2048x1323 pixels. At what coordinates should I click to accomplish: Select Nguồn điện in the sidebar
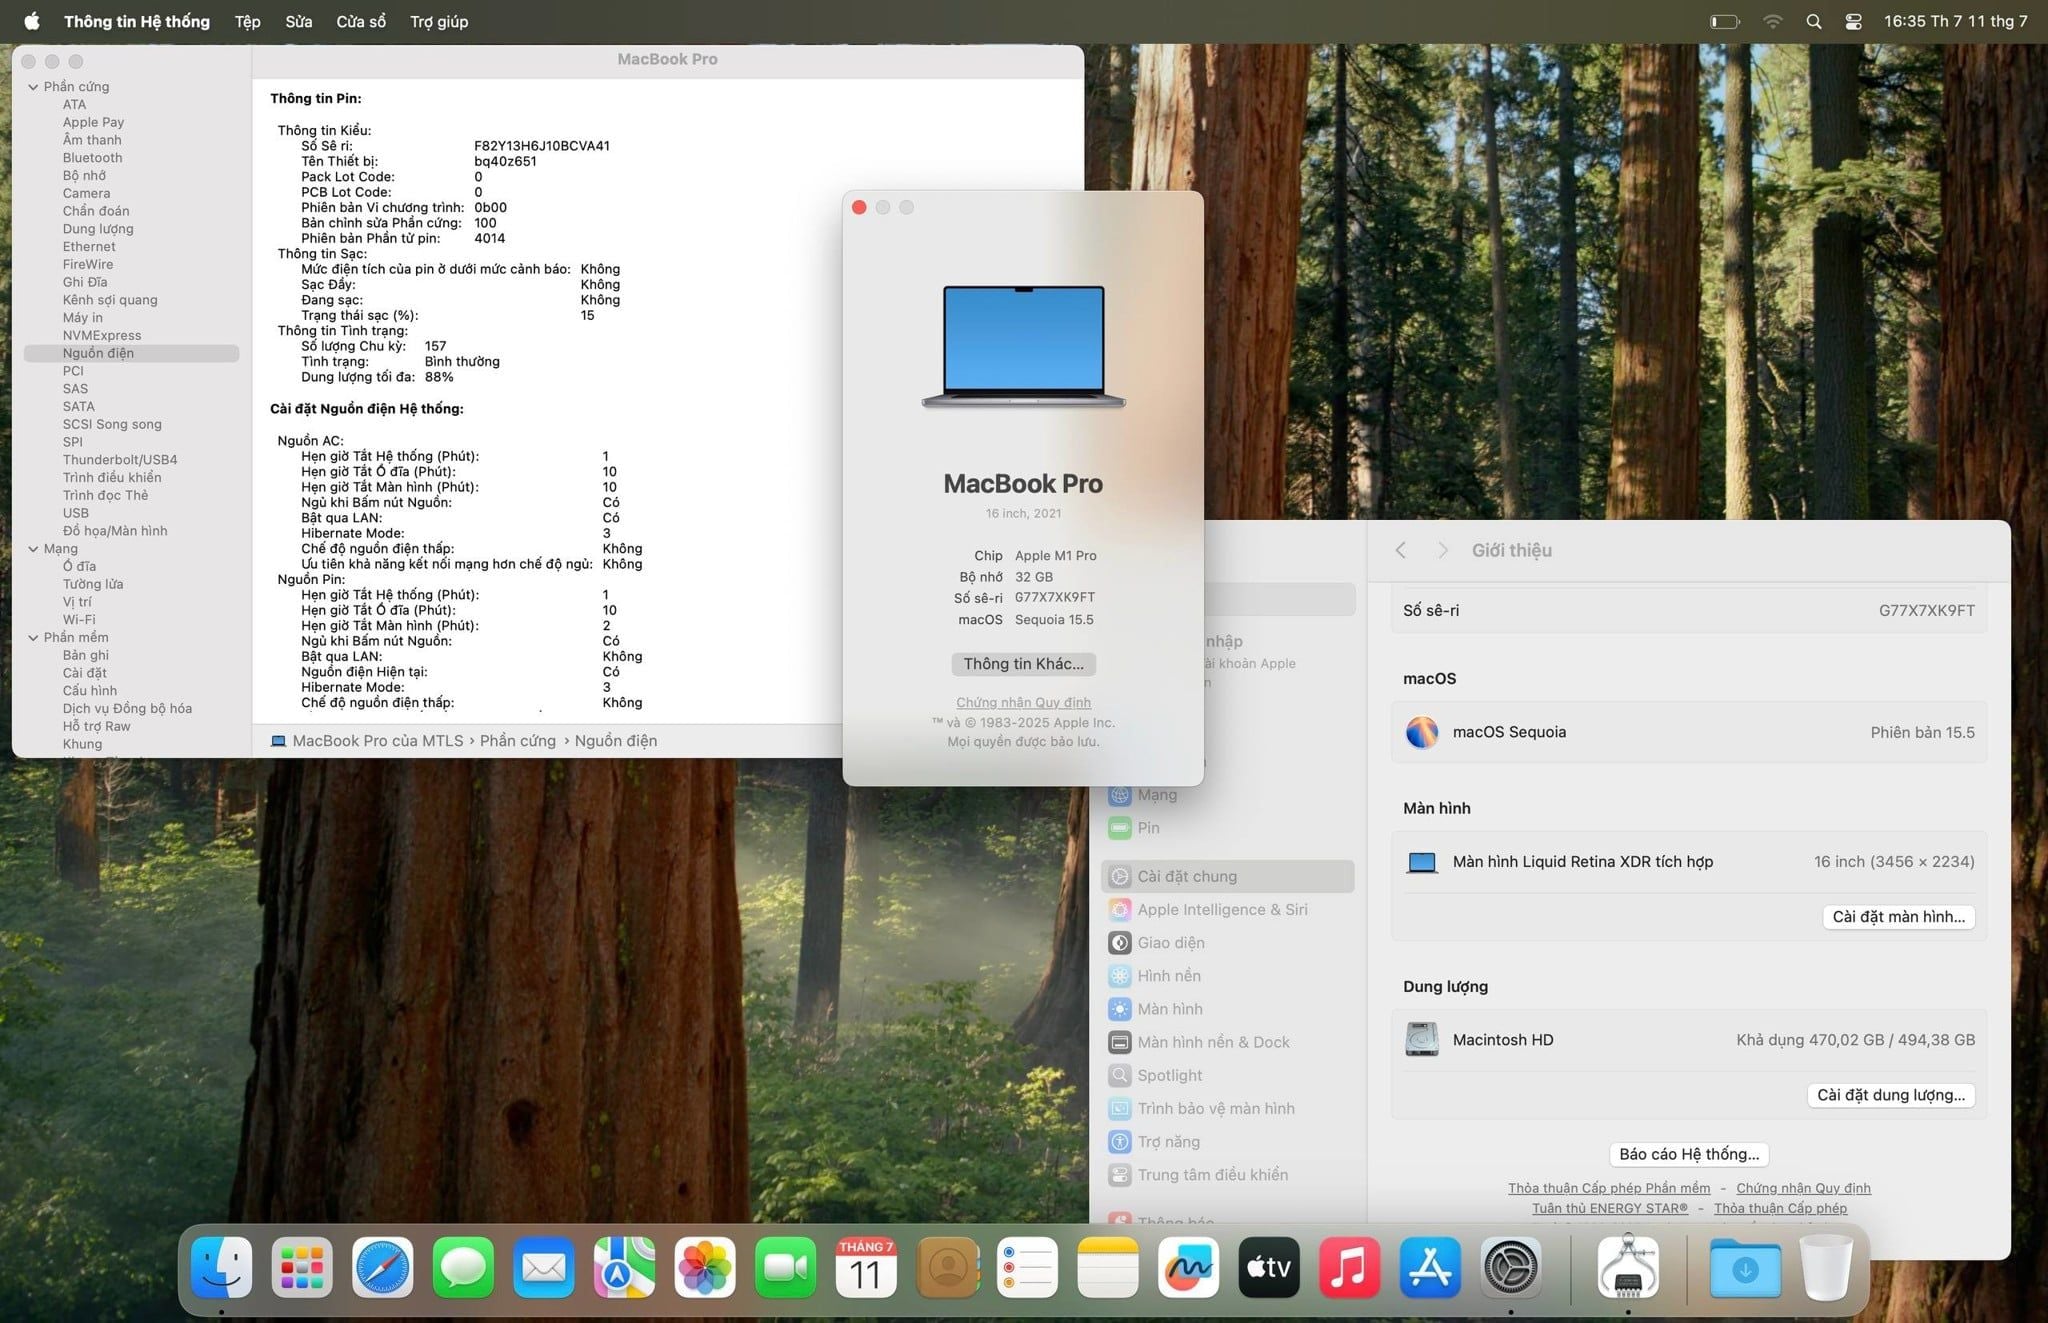pyautogui.click(x=131, y=353)
